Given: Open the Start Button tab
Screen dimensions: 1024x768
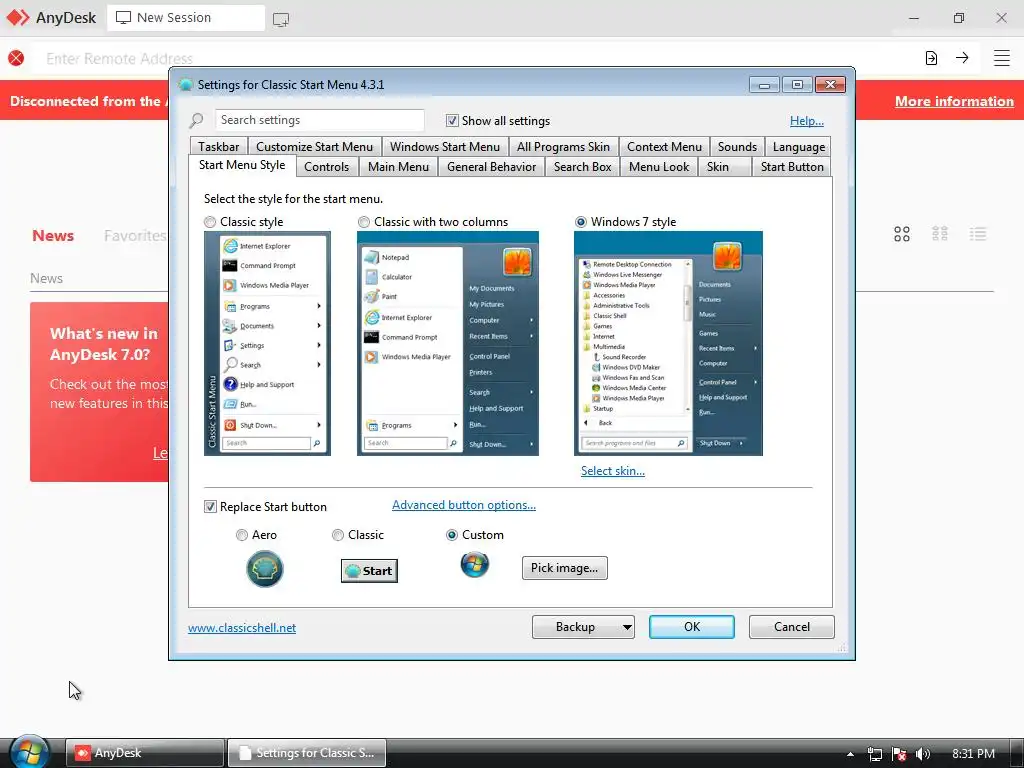Looking at the screenshot, I should pyautogui.click(x=792, y=167).
